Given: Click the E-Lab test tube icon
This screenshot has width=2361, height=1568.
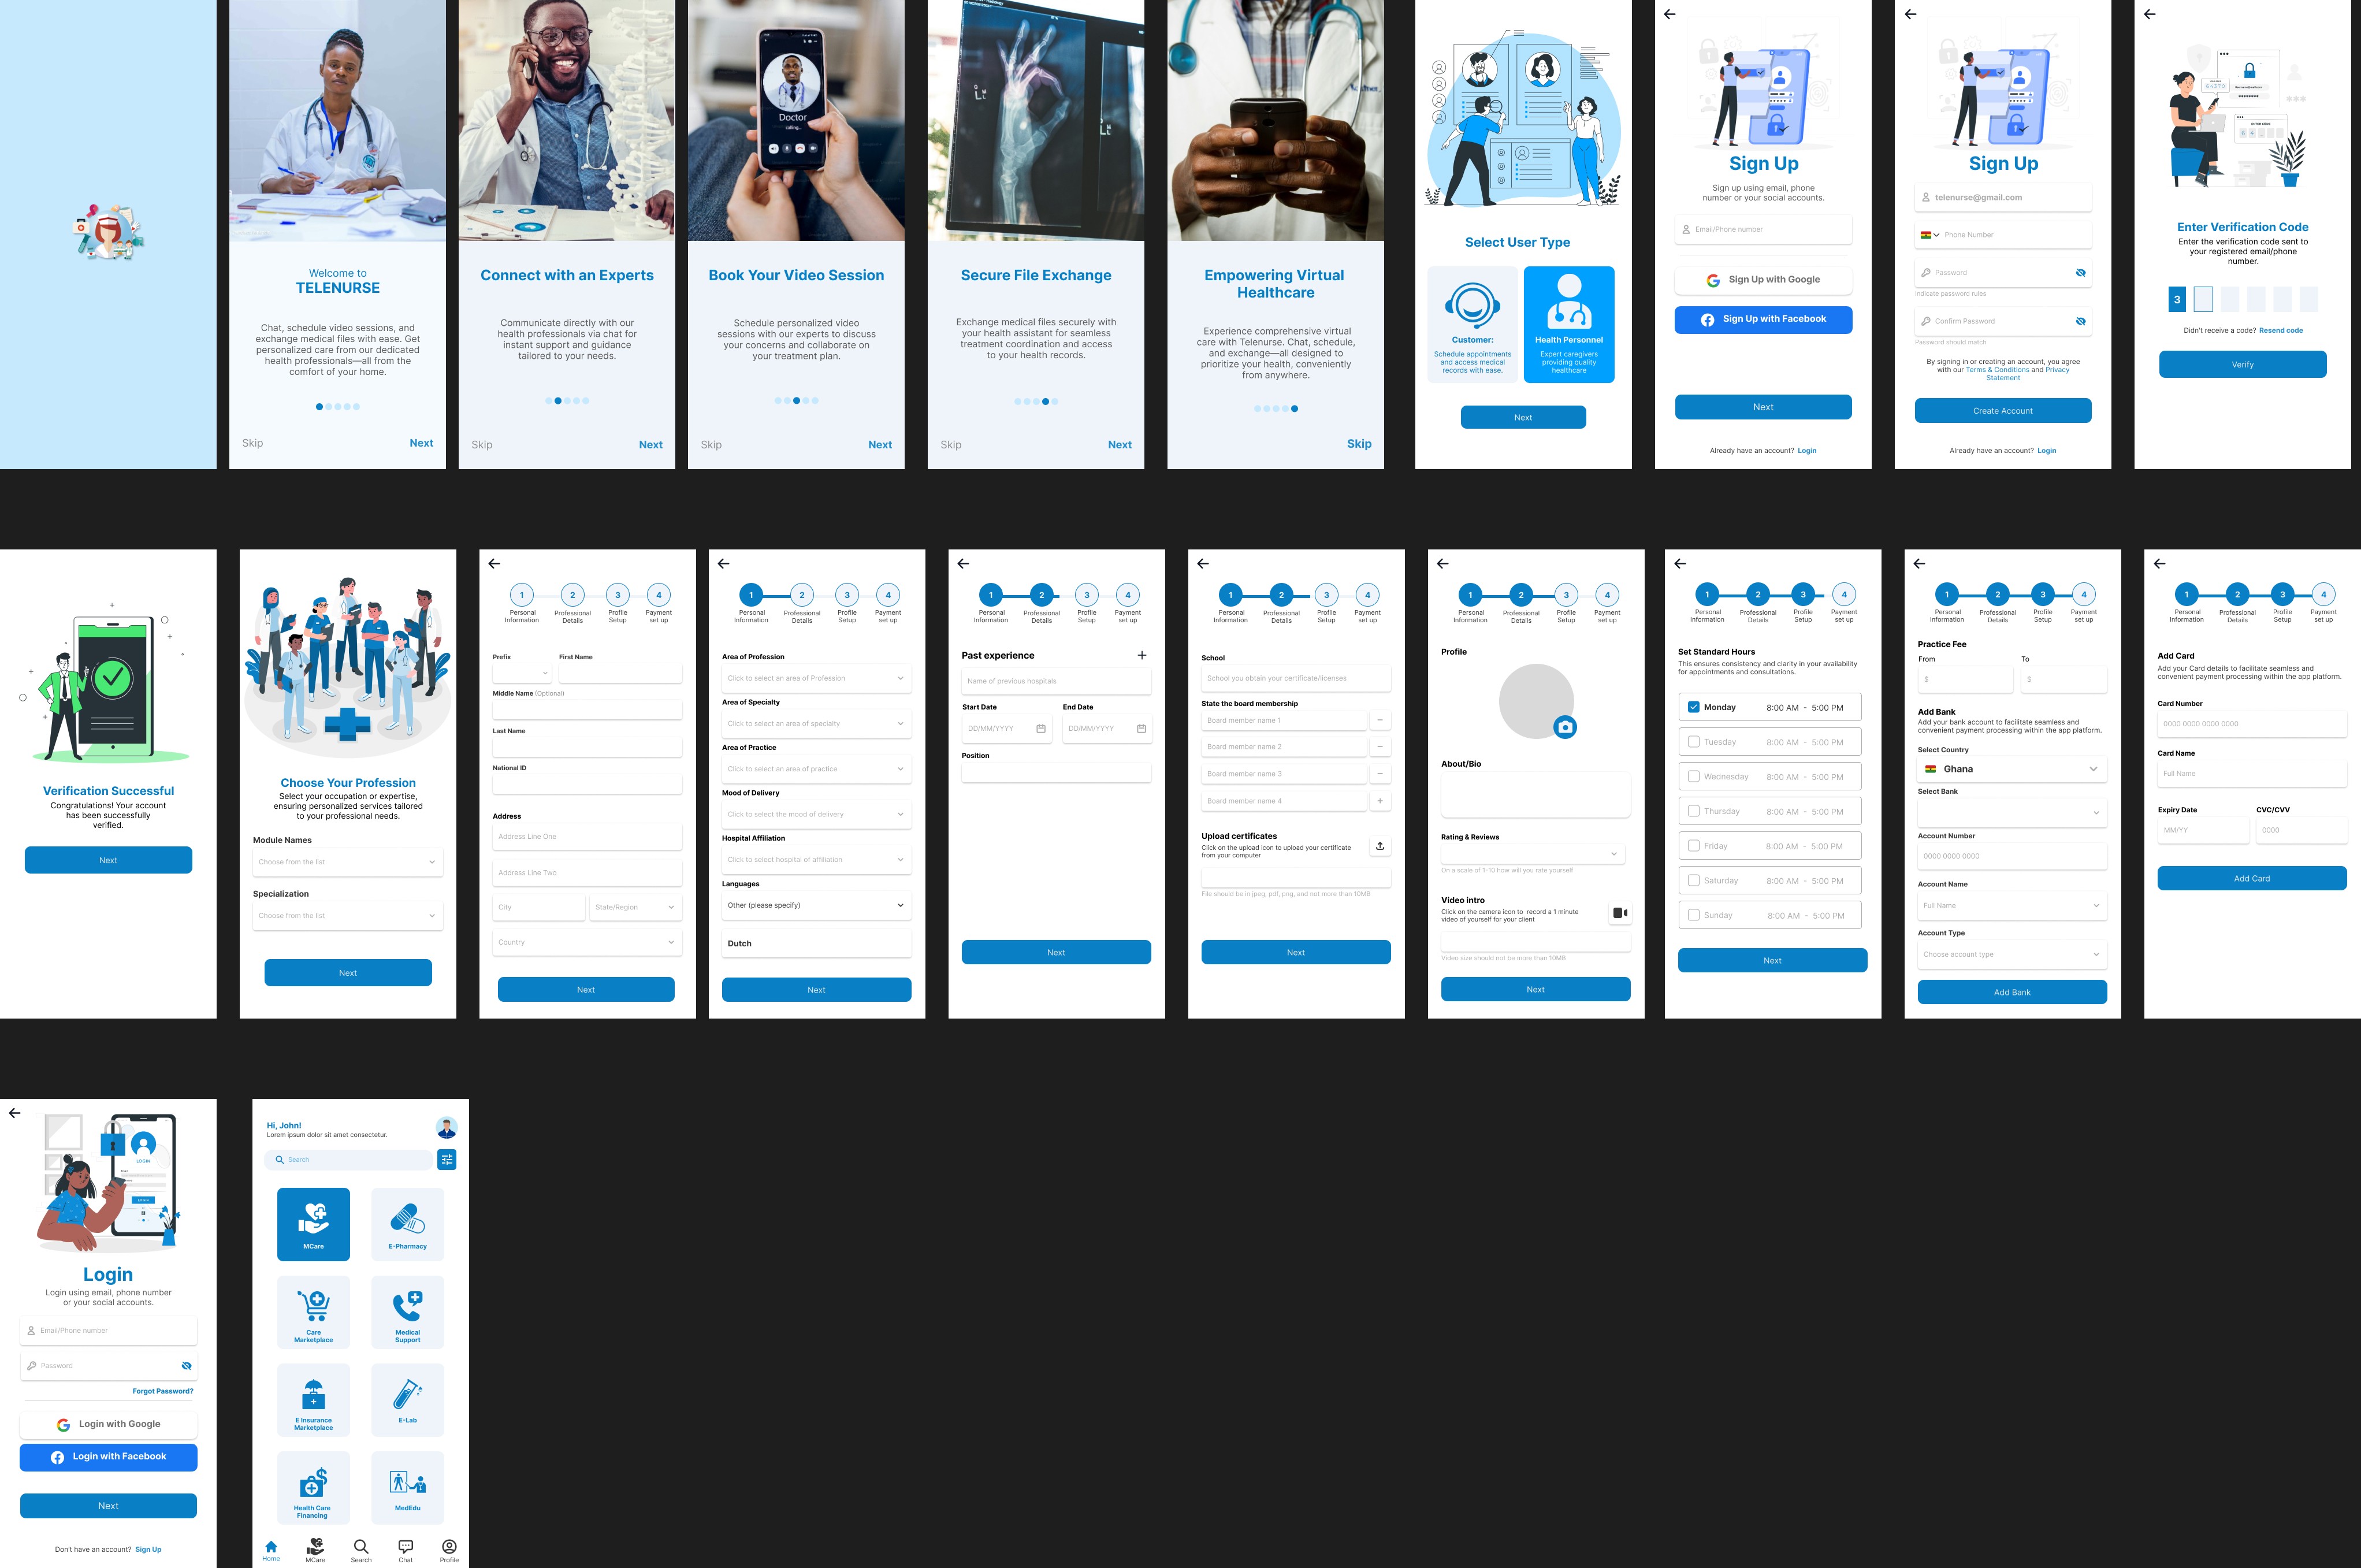Looking at the screenshot, I should (407, 1394).
